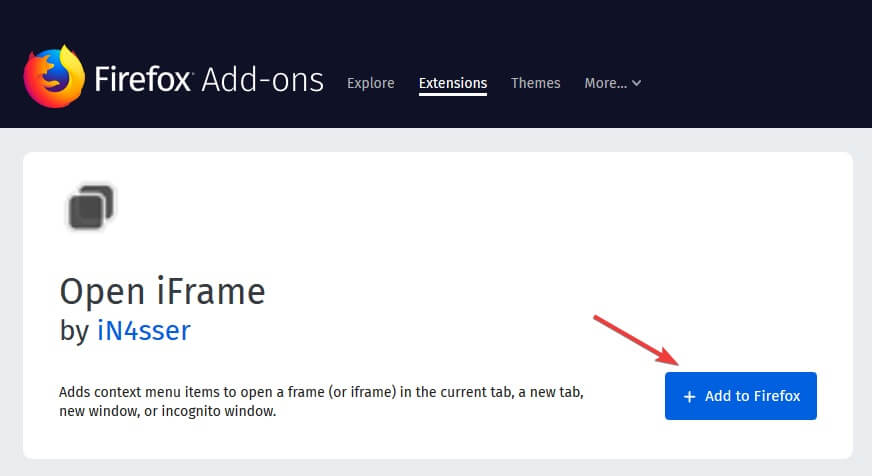Click the Open iFrame extension icon
Viewport: 872px width, 476px height.
tap(91, 206)
